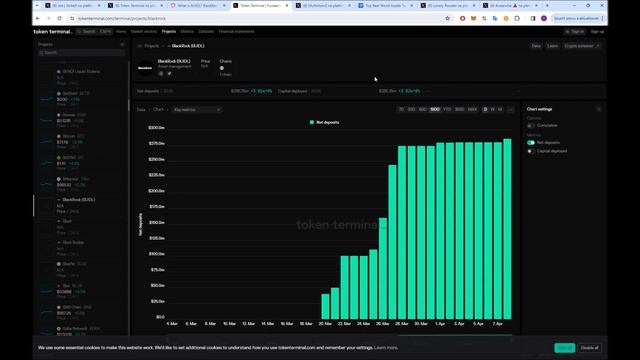This screenshot has height=360, width=640.
Task: Select the 365D time range
Action: 459,109
